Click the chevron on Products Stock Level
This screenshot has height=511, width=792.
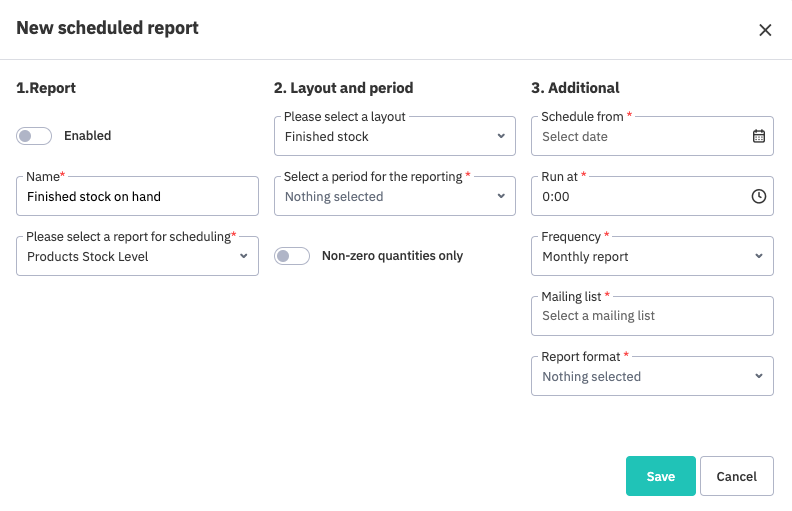point(243,256)
